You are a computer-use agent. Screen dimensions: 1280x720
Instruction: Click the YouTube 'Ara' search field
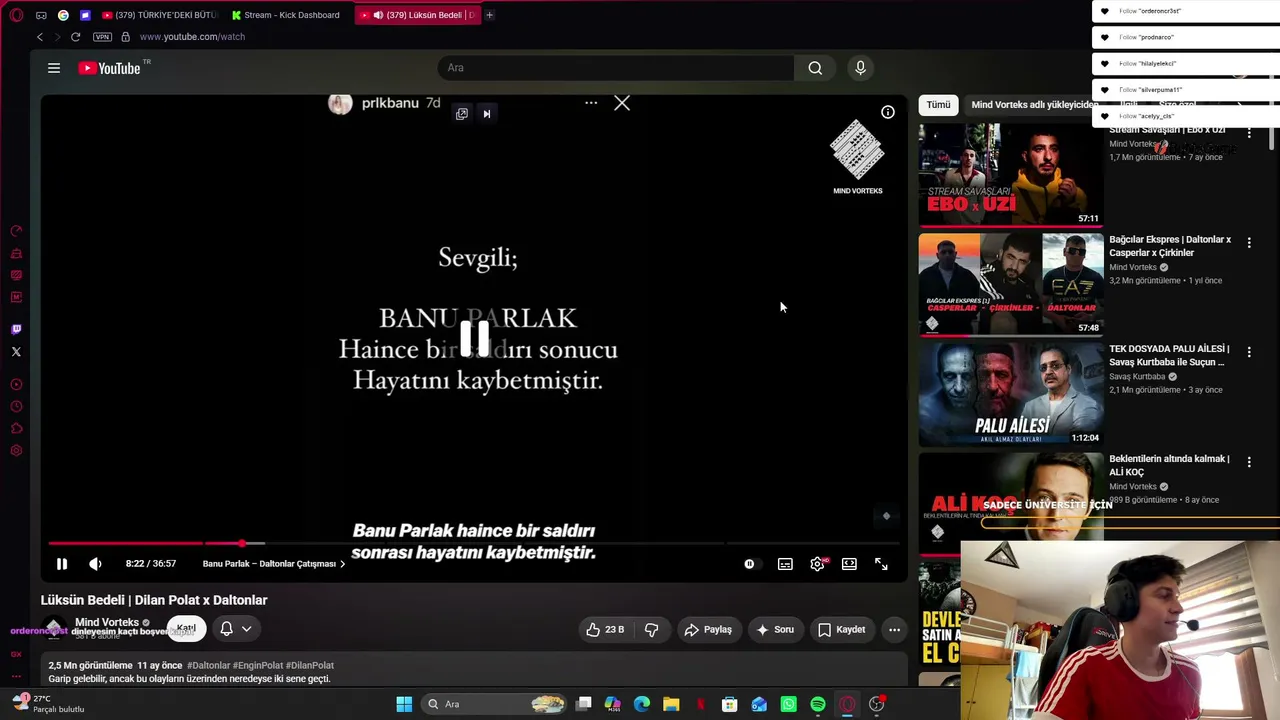click(616, 68)
